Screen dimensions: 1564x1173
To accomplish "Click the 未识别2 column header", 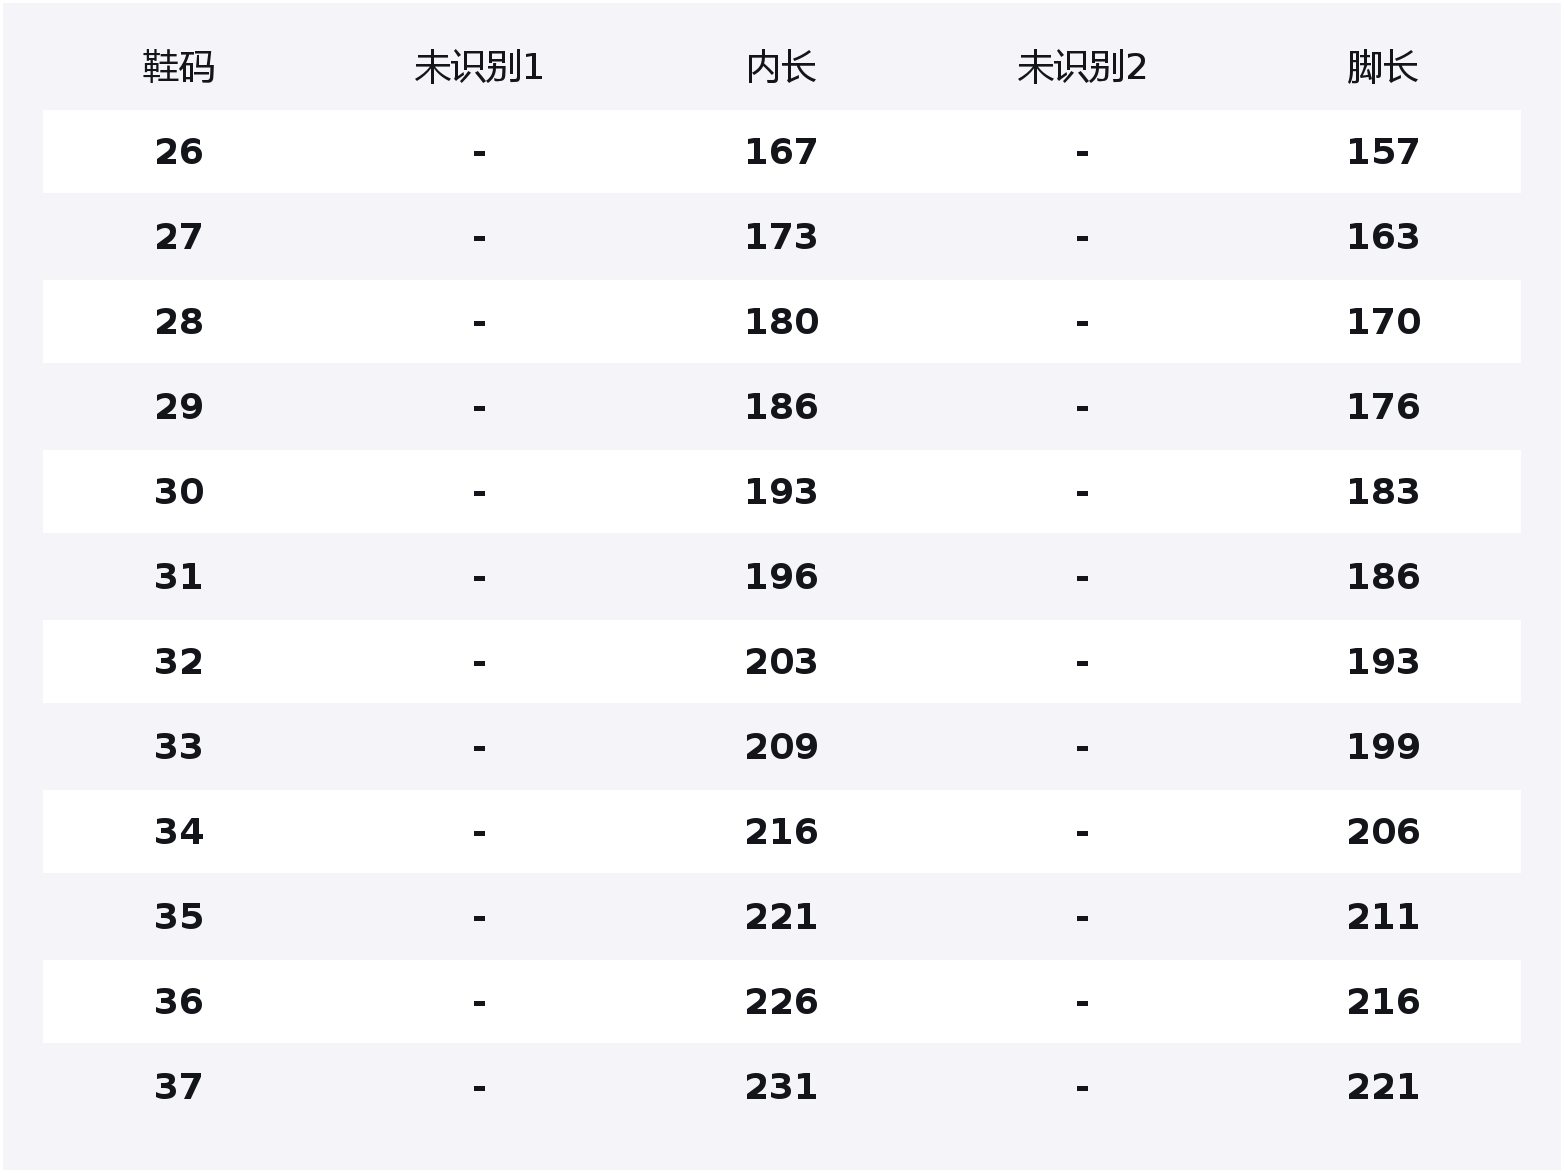I will coord(1082,68).
